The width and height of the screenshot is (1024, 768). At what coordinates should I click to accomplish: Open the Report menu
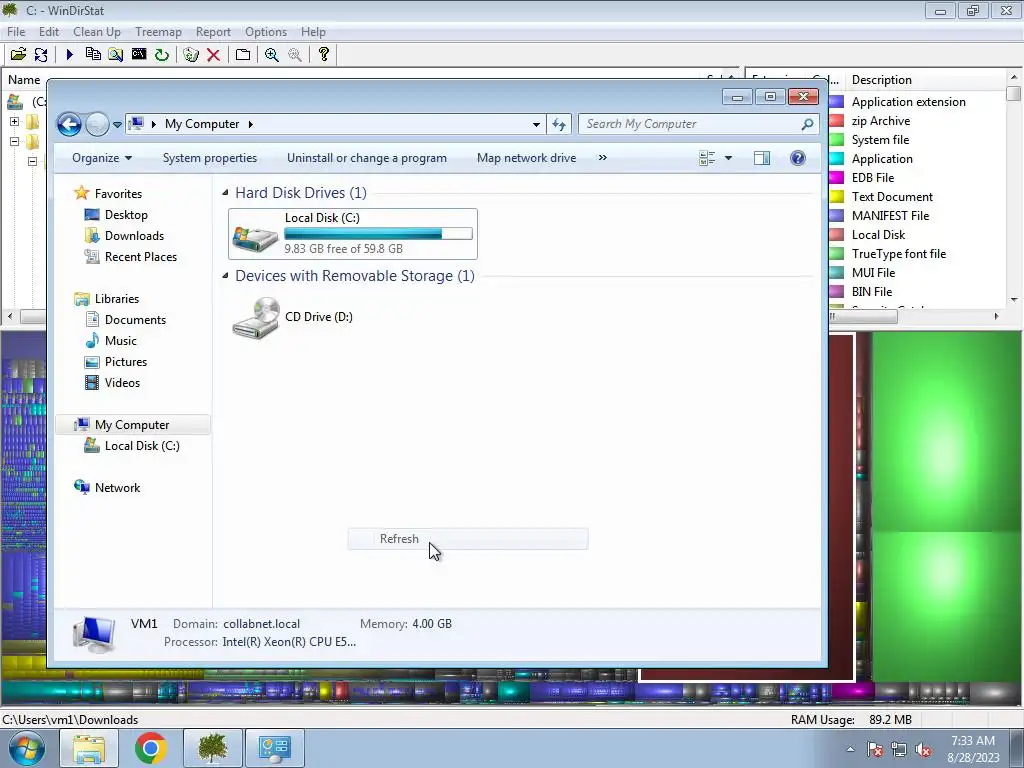(x=213, y=32)
